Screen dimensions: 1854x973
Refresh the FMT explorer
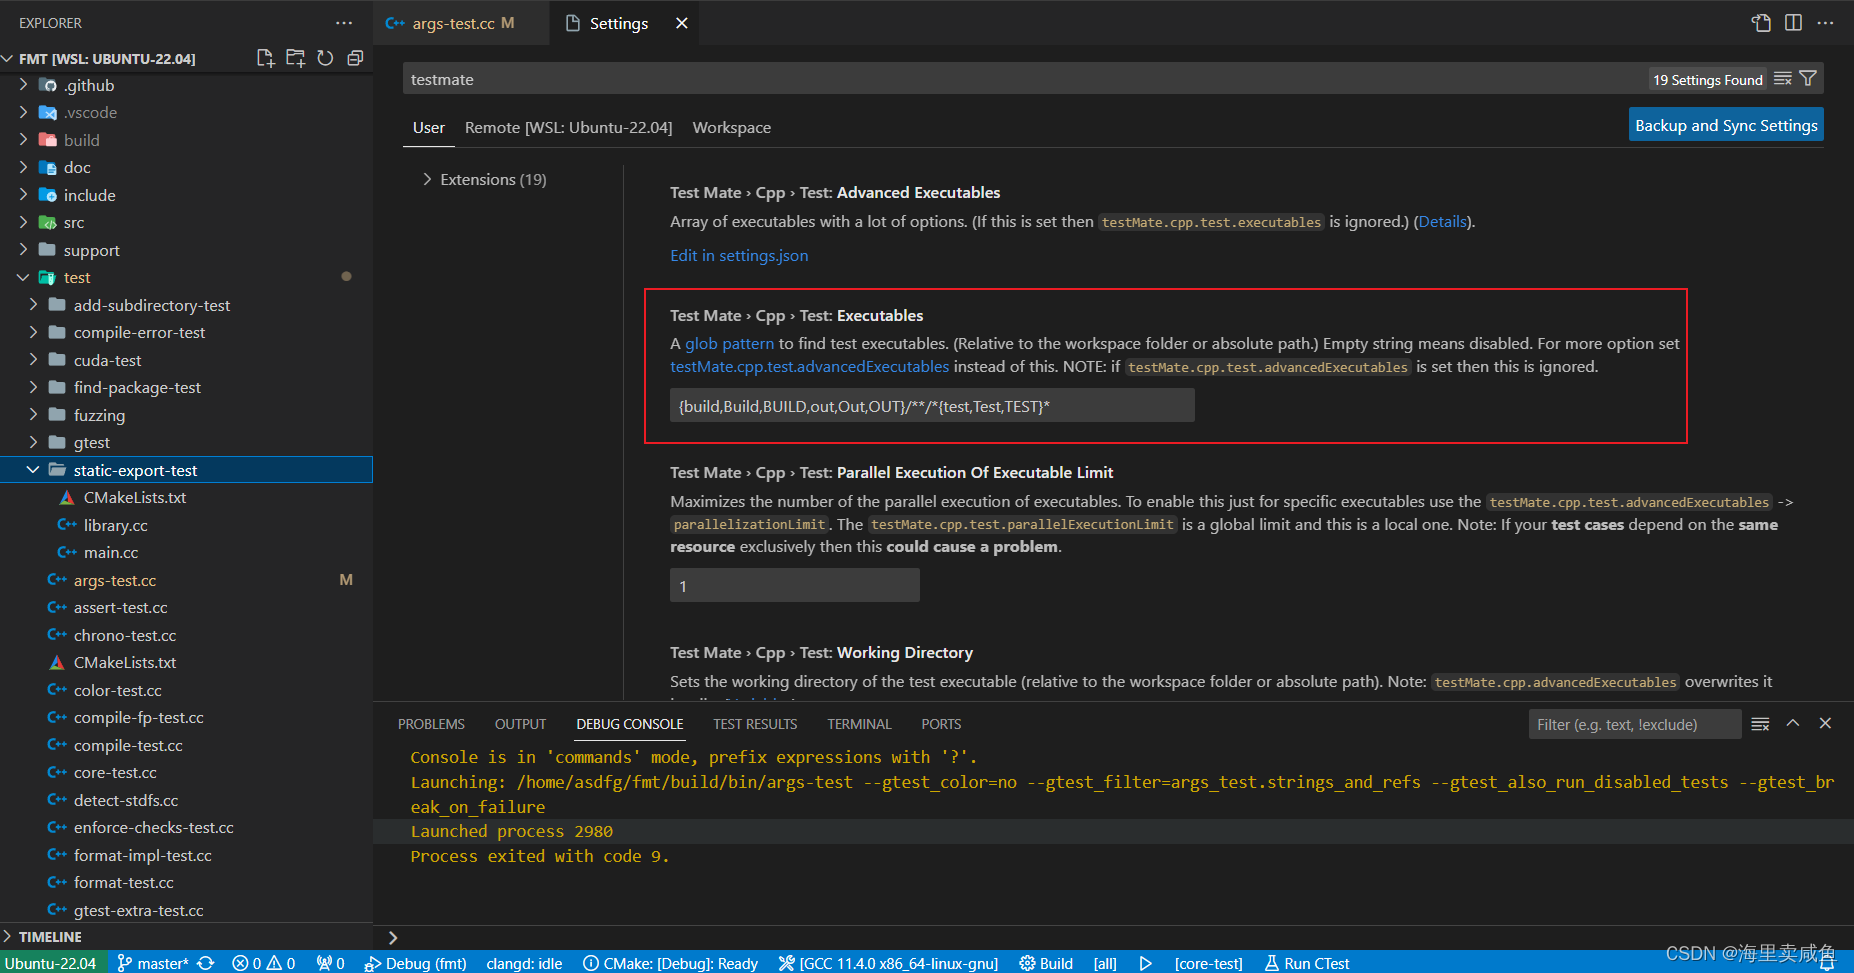326,58
